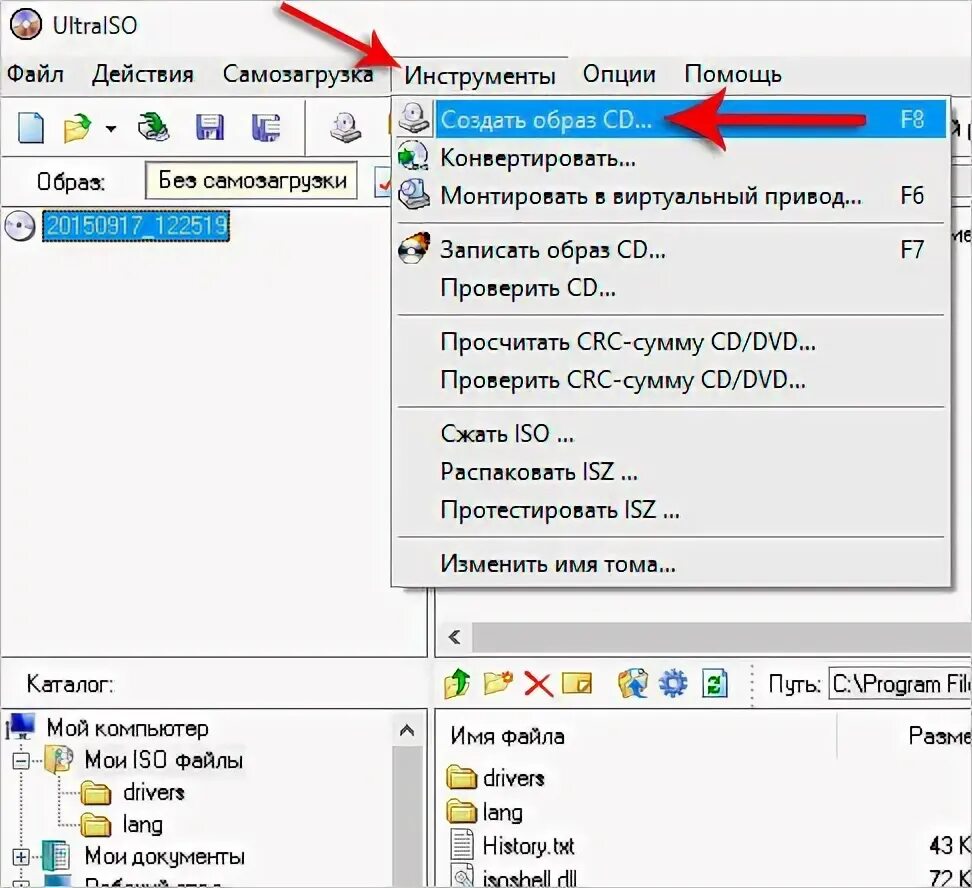The height and width of the screenshot is (888, 972).
Task: Click the Convert icon in the menu
Action: pos(413,156)
